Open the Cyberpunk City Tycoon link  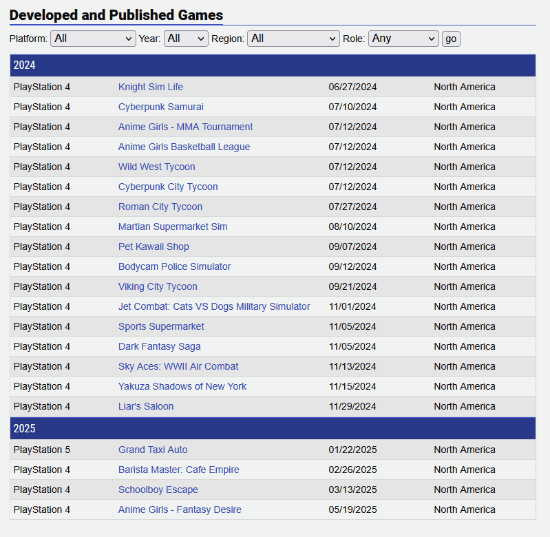168,187
